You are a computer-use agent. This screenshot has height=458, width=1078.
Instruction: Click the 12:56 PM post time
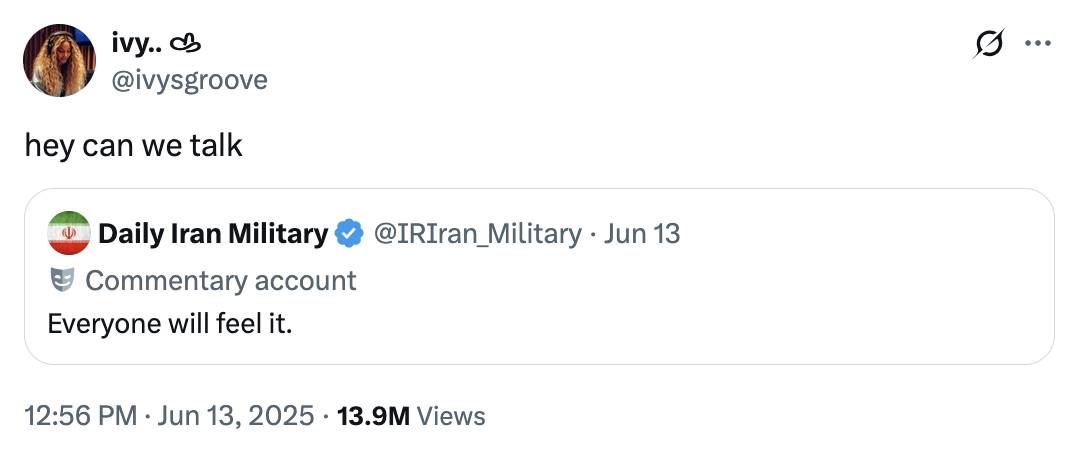coord(81,416)
